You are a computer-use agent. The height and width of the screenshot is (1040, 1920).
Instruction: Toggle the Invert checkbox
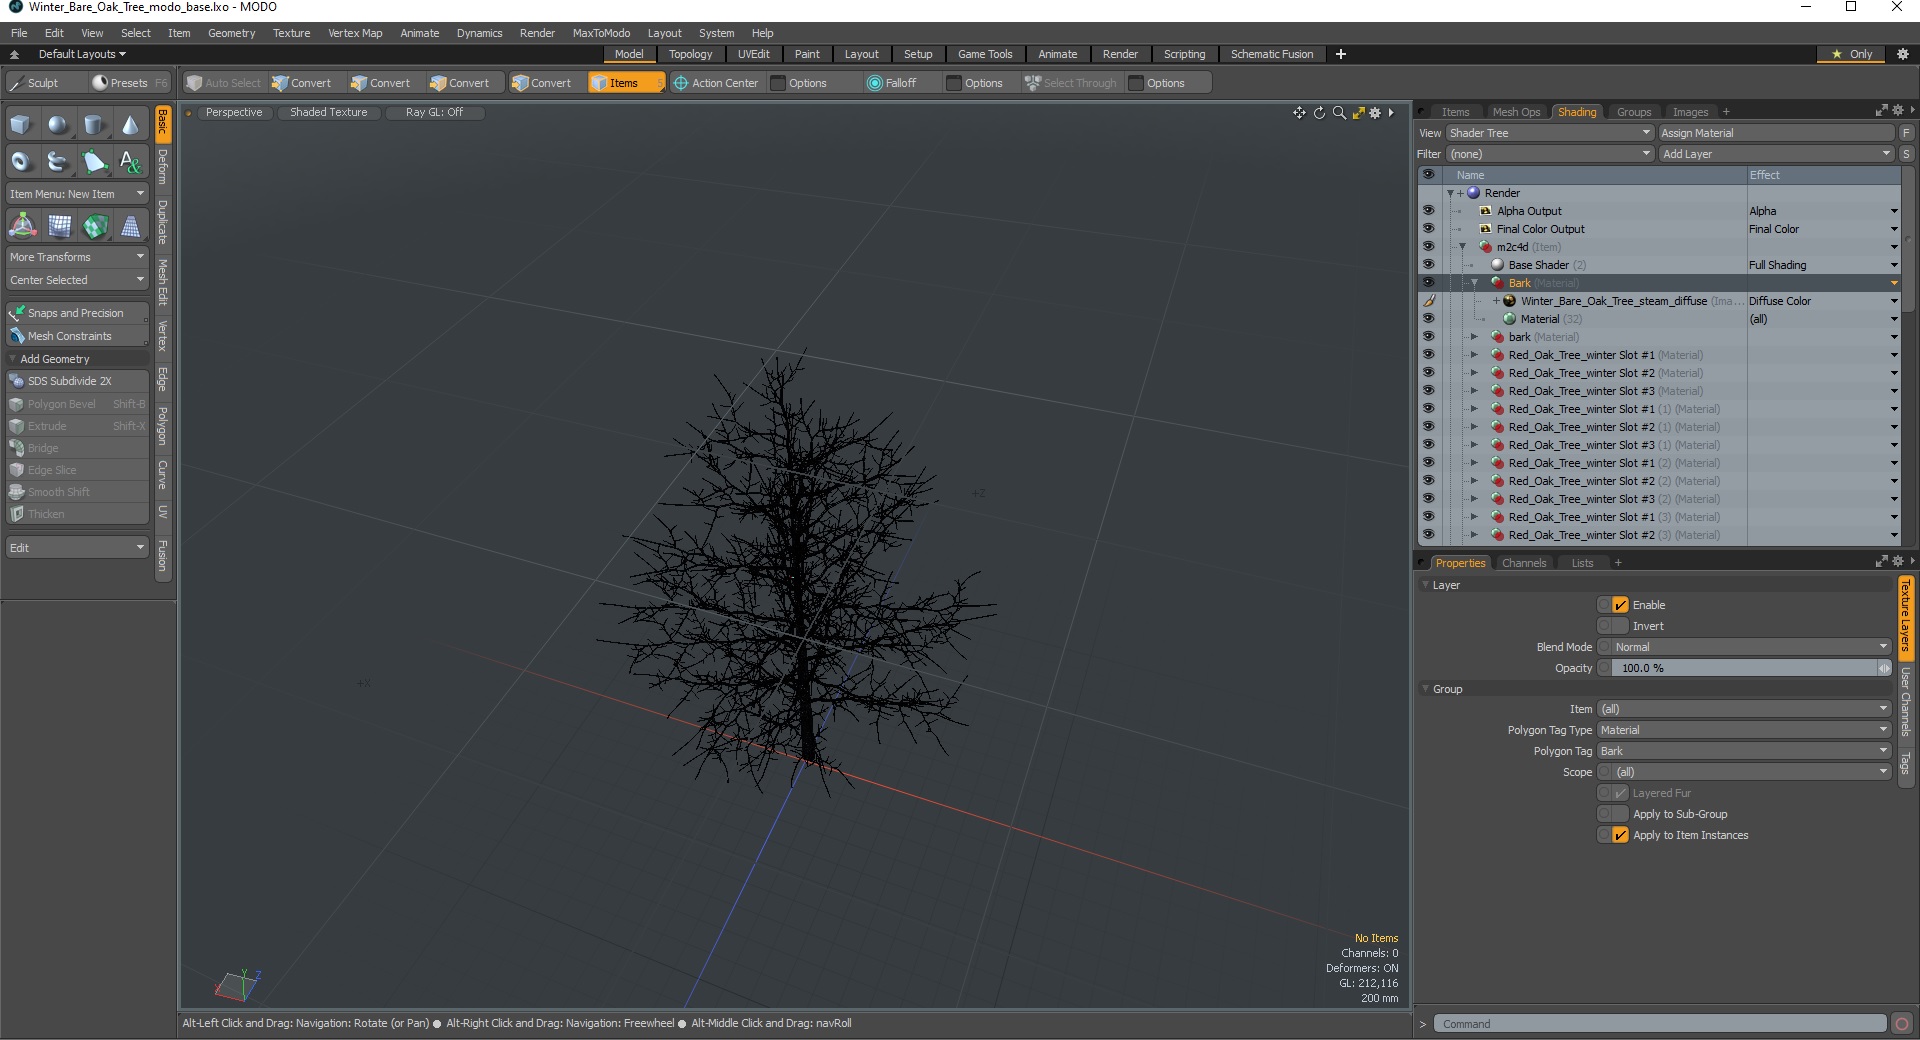click(1620, 626)
